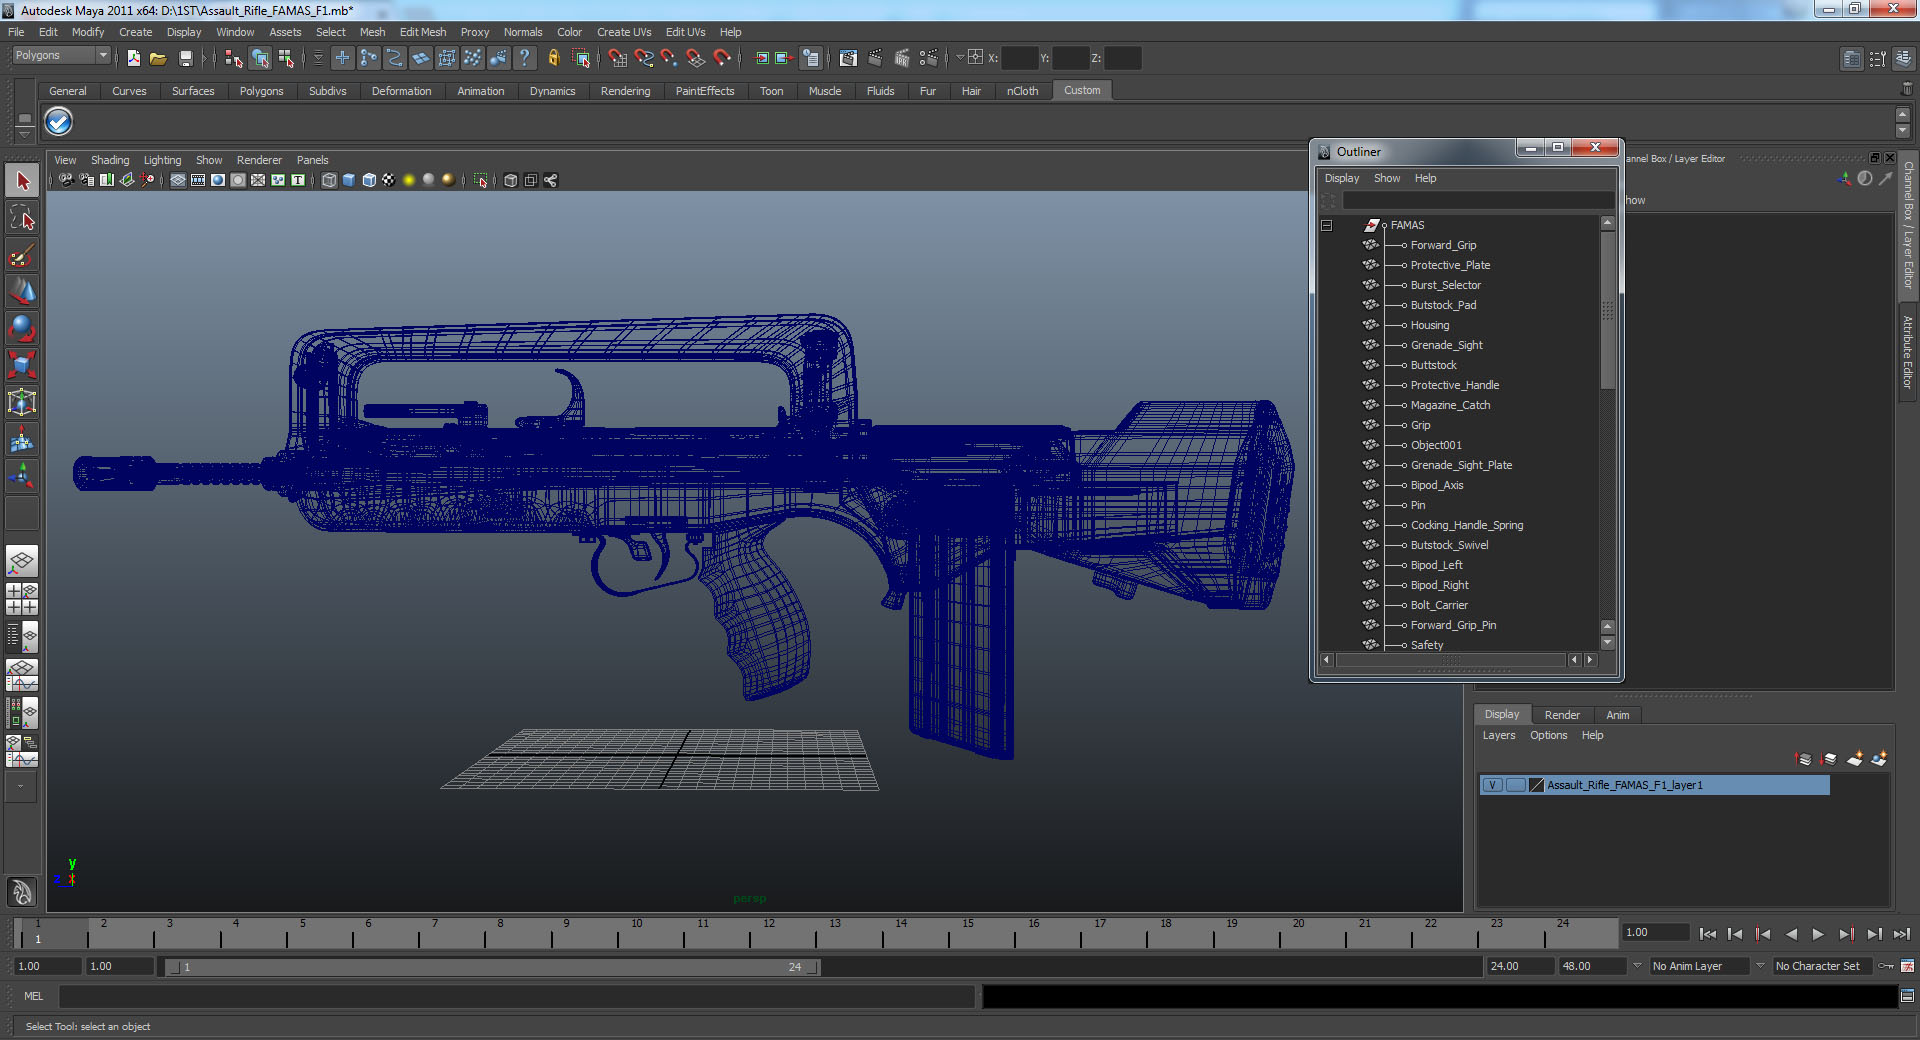The image size is (1920, 1040).
Task: Move selected layer up in list
Action: pos(1804,759)
